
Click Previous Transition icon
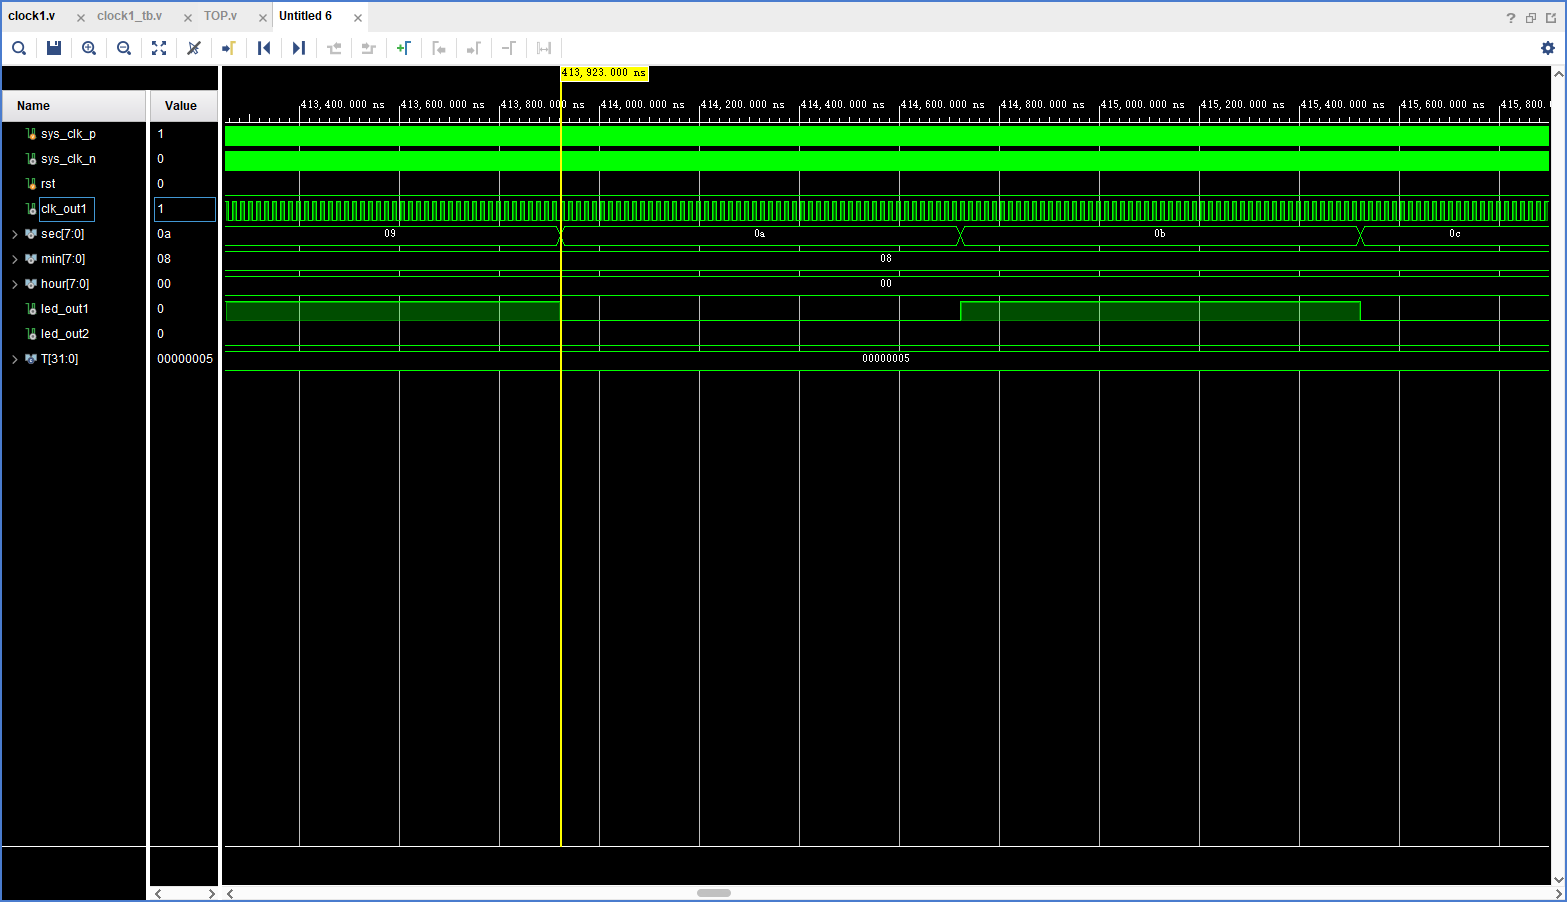tap(334, 48)
